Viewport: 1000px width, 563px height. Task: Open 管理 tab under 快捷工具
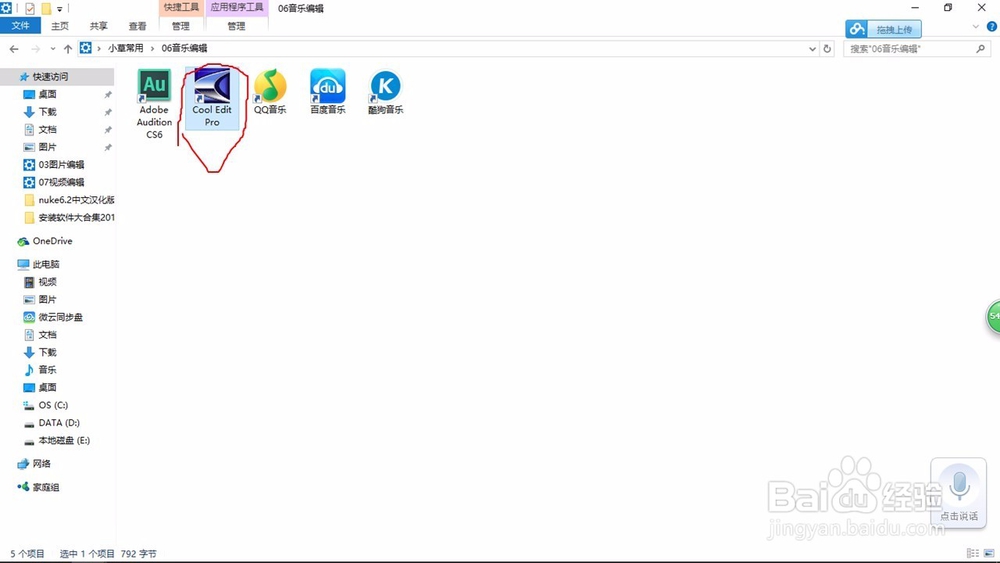(x=180, y=26)
